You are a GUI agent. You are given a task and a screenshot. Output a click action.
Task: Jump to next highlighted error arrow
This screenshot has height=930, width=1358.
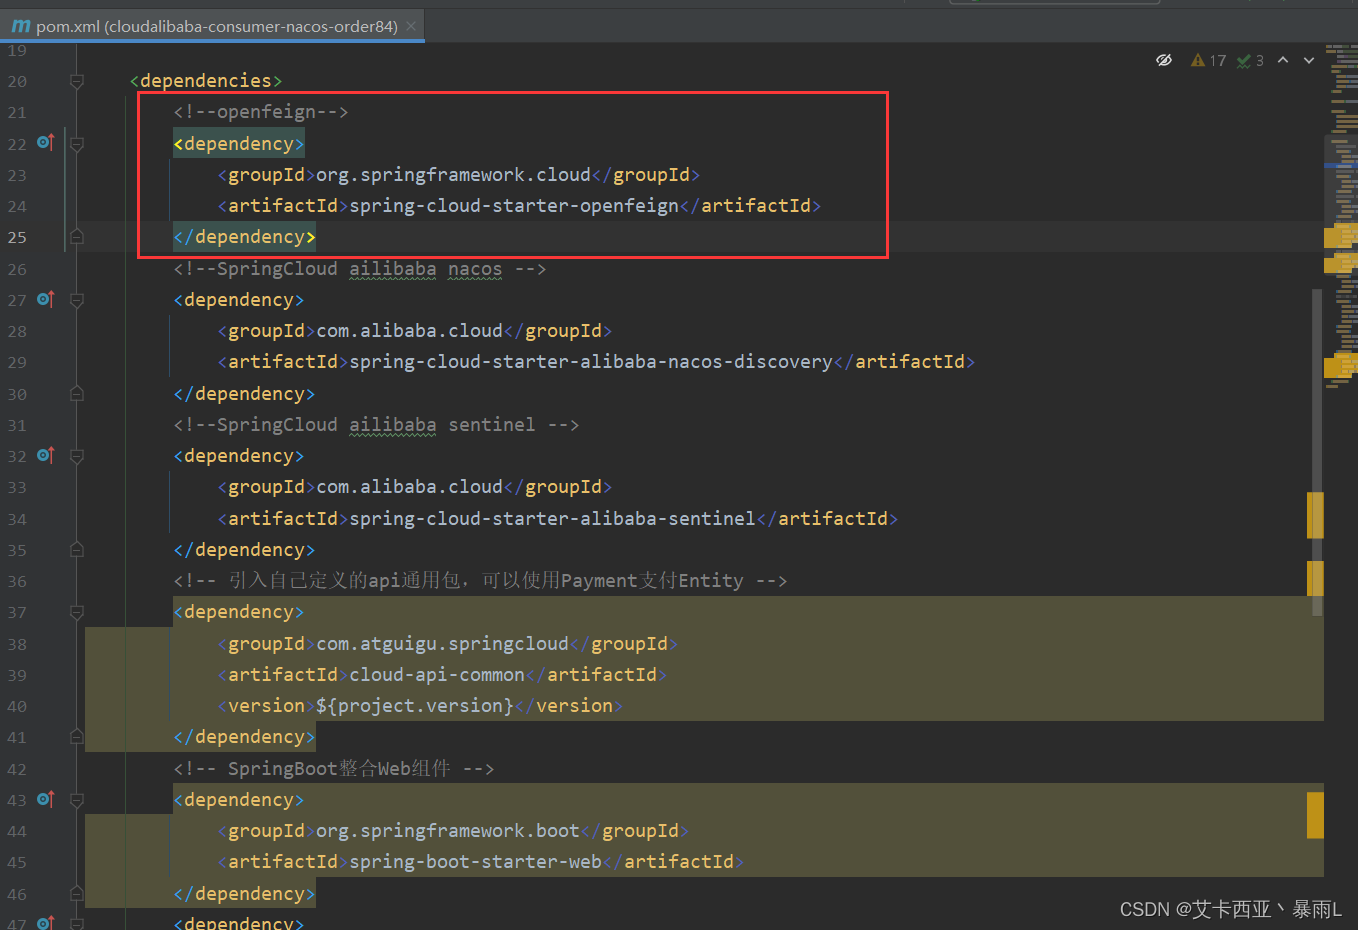pyautogui.click(x=1309, y=60)
